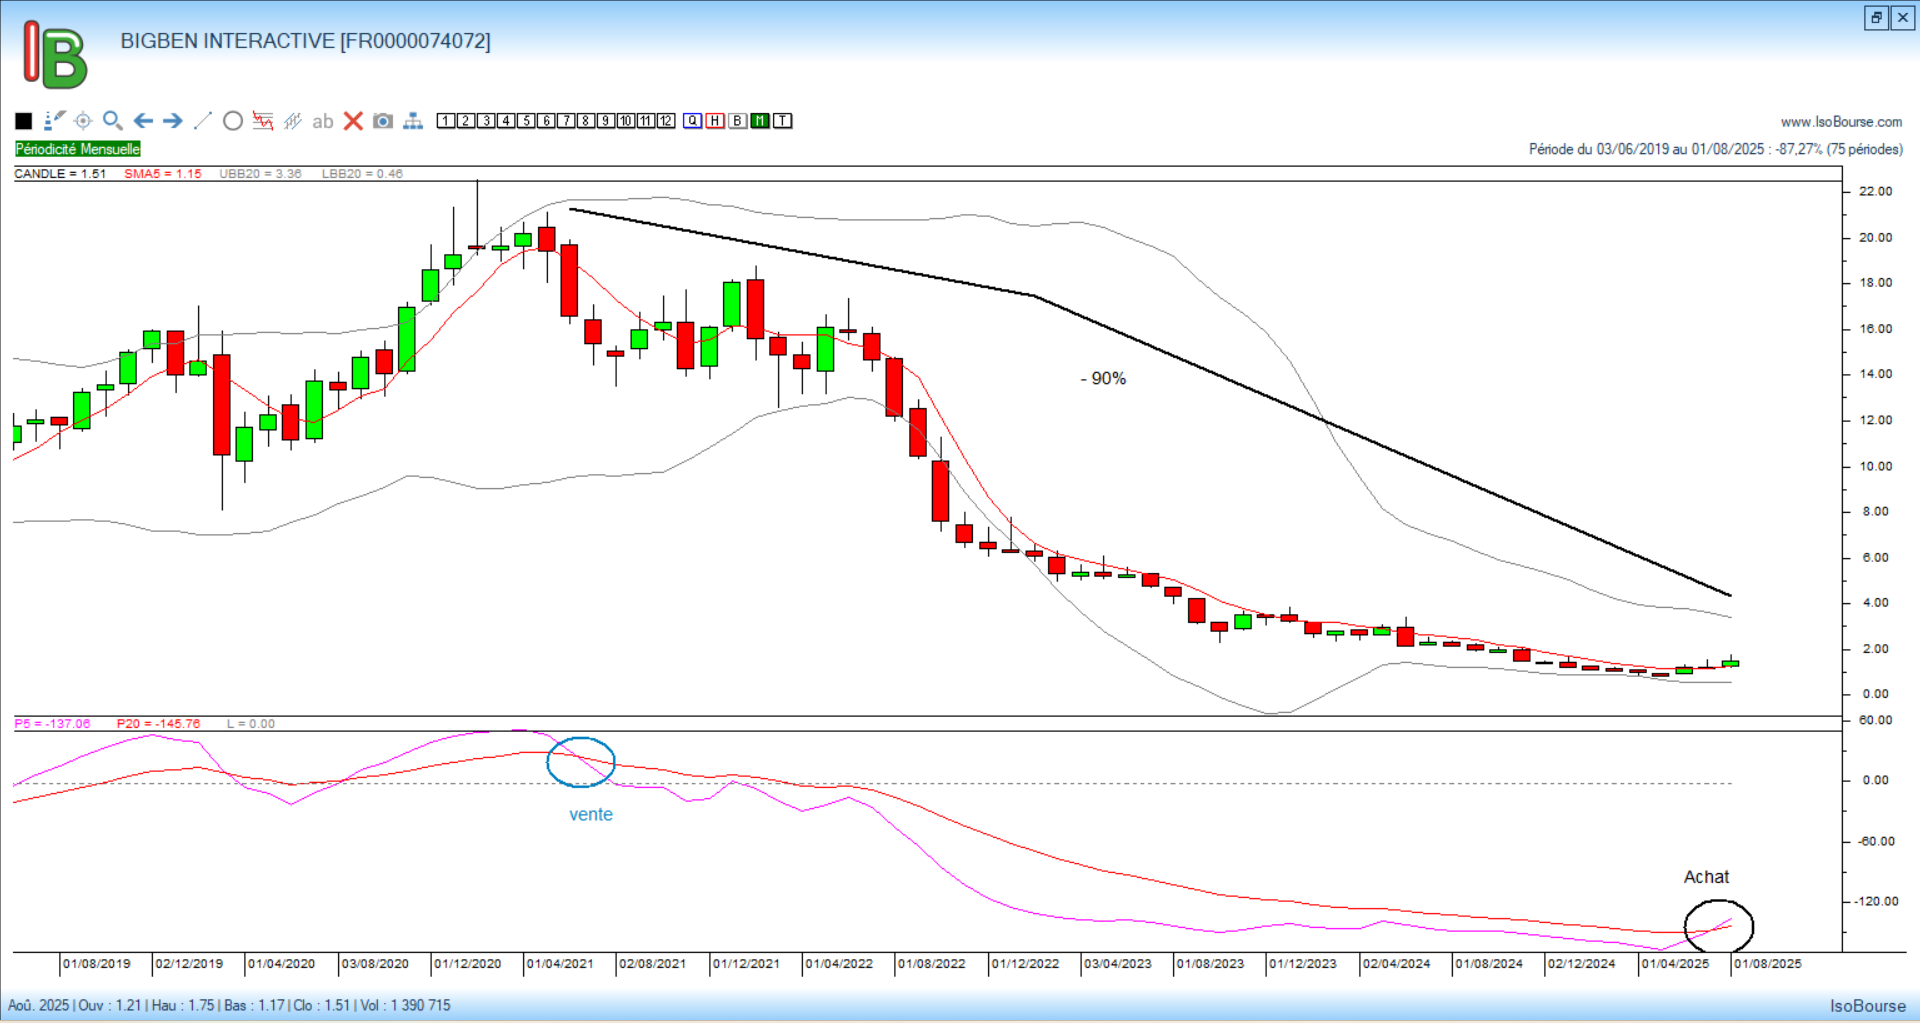Screen dimensions: 1920x1023
Task: Choose period box 4
Action: pos(506,121)
